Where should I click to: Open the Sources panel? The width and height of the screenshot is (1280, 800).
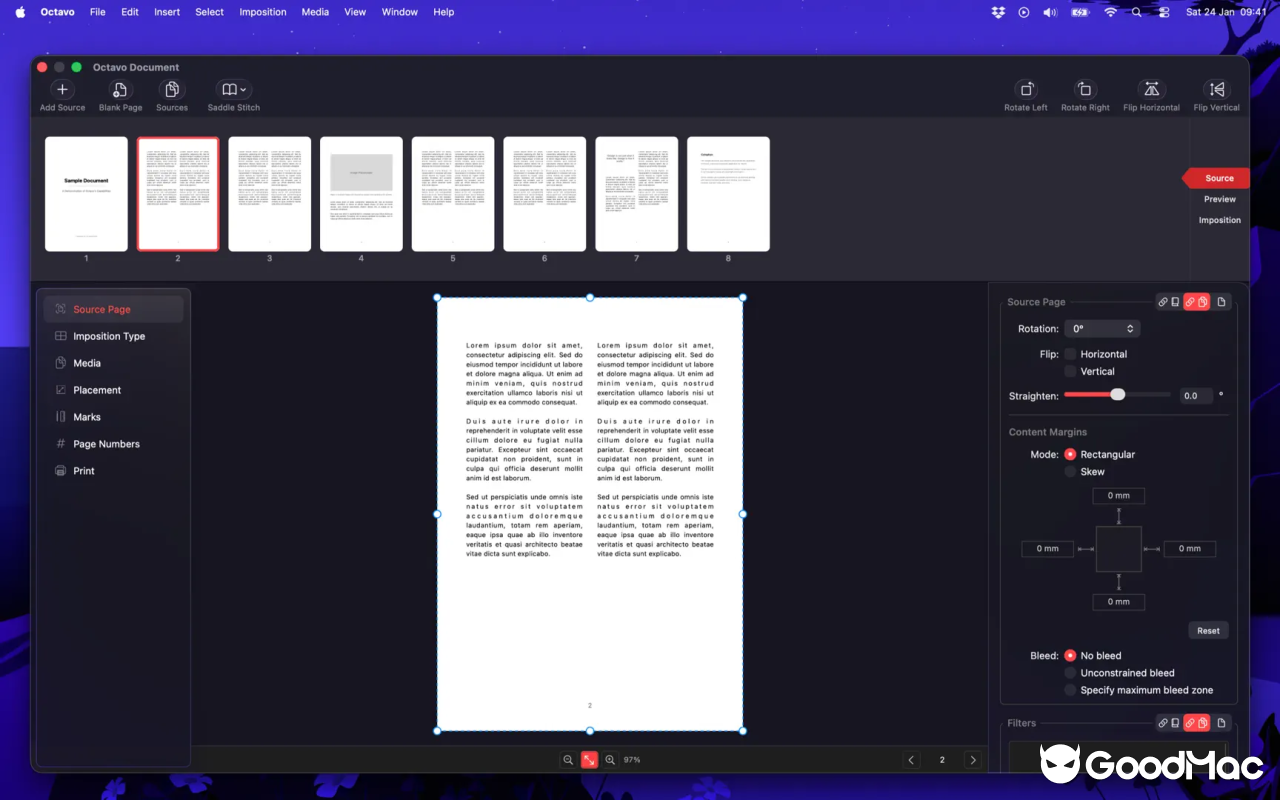coord(171,95)
